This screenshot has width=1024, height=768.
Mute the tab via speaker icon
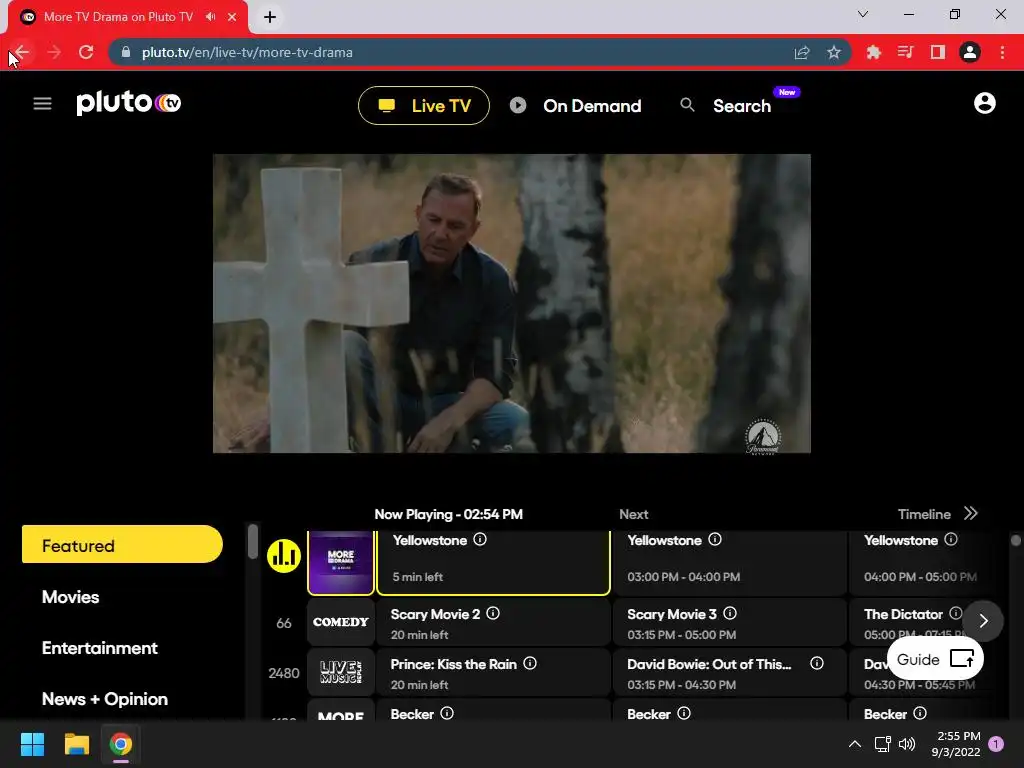point(210,17)
